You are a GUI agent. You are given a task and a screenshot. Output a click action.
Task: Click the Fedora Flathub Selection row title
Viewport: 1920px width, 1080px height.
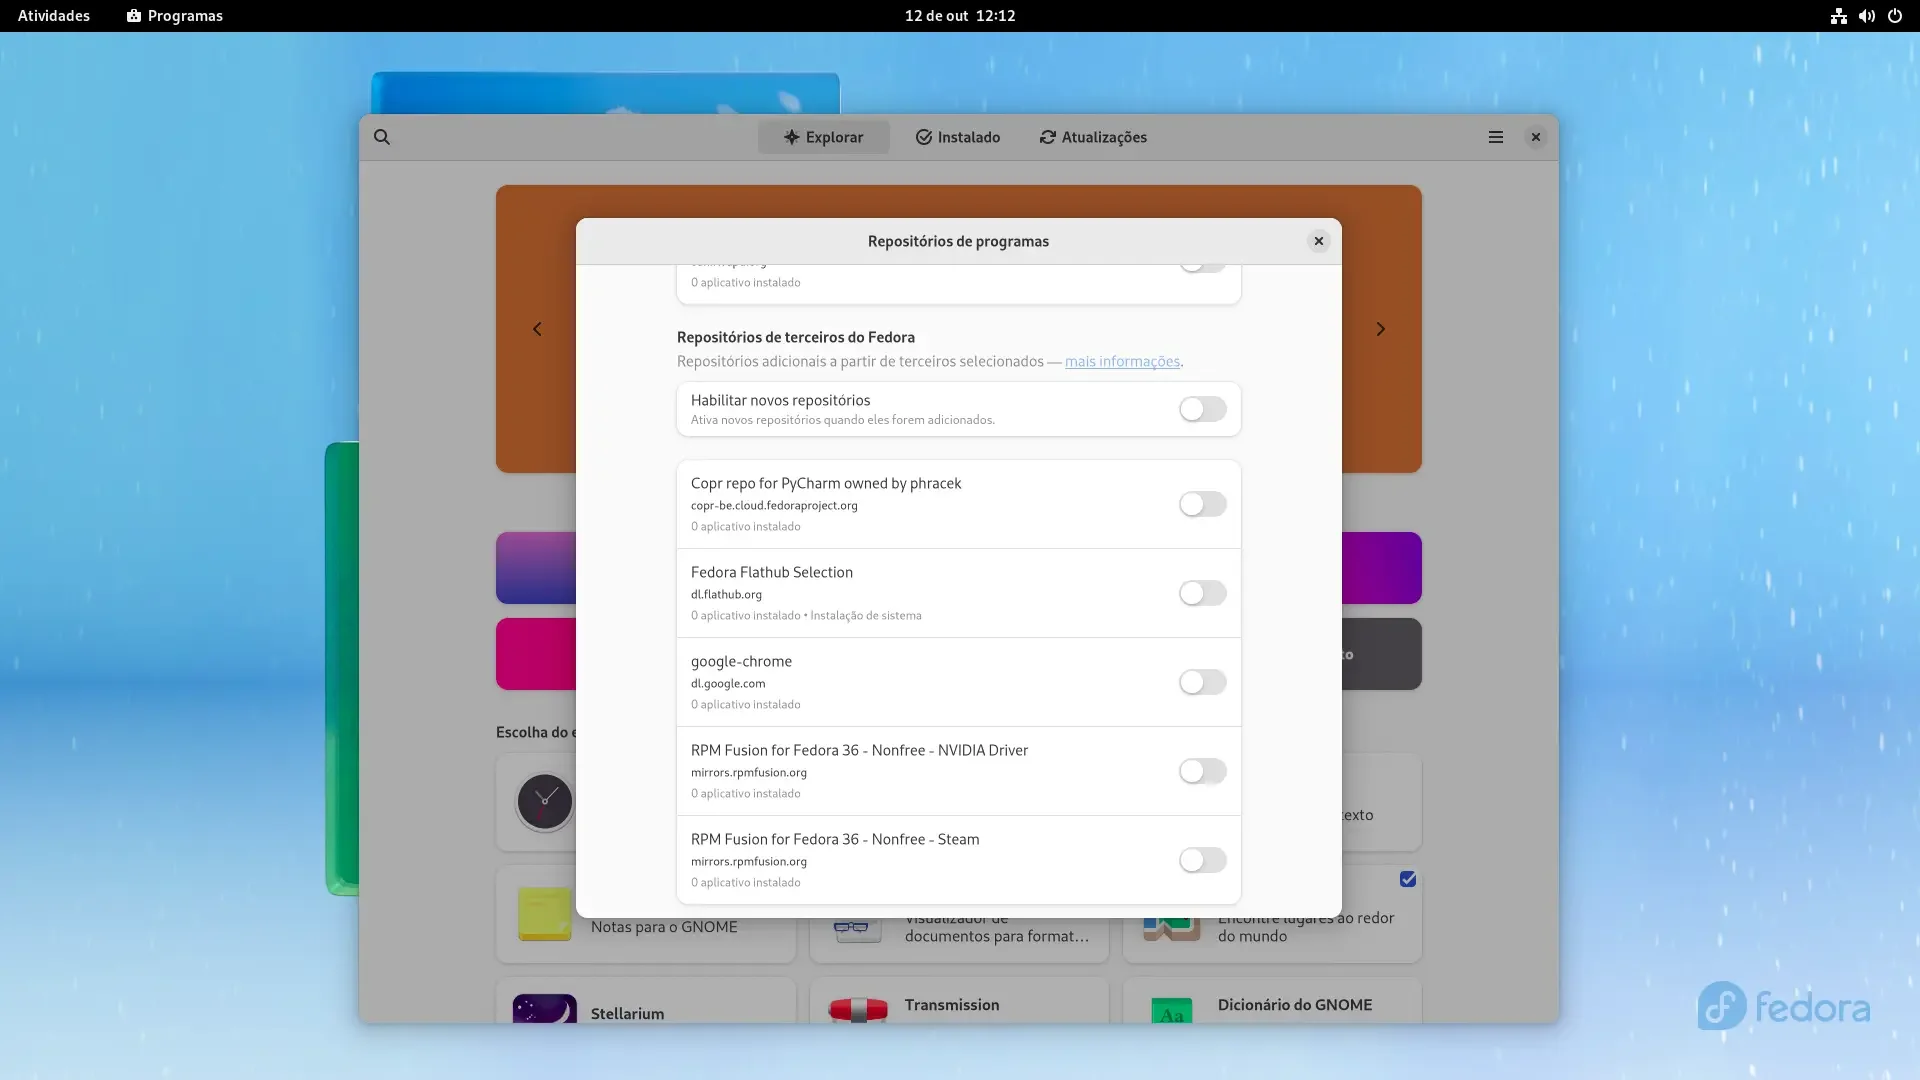point(772,572)
